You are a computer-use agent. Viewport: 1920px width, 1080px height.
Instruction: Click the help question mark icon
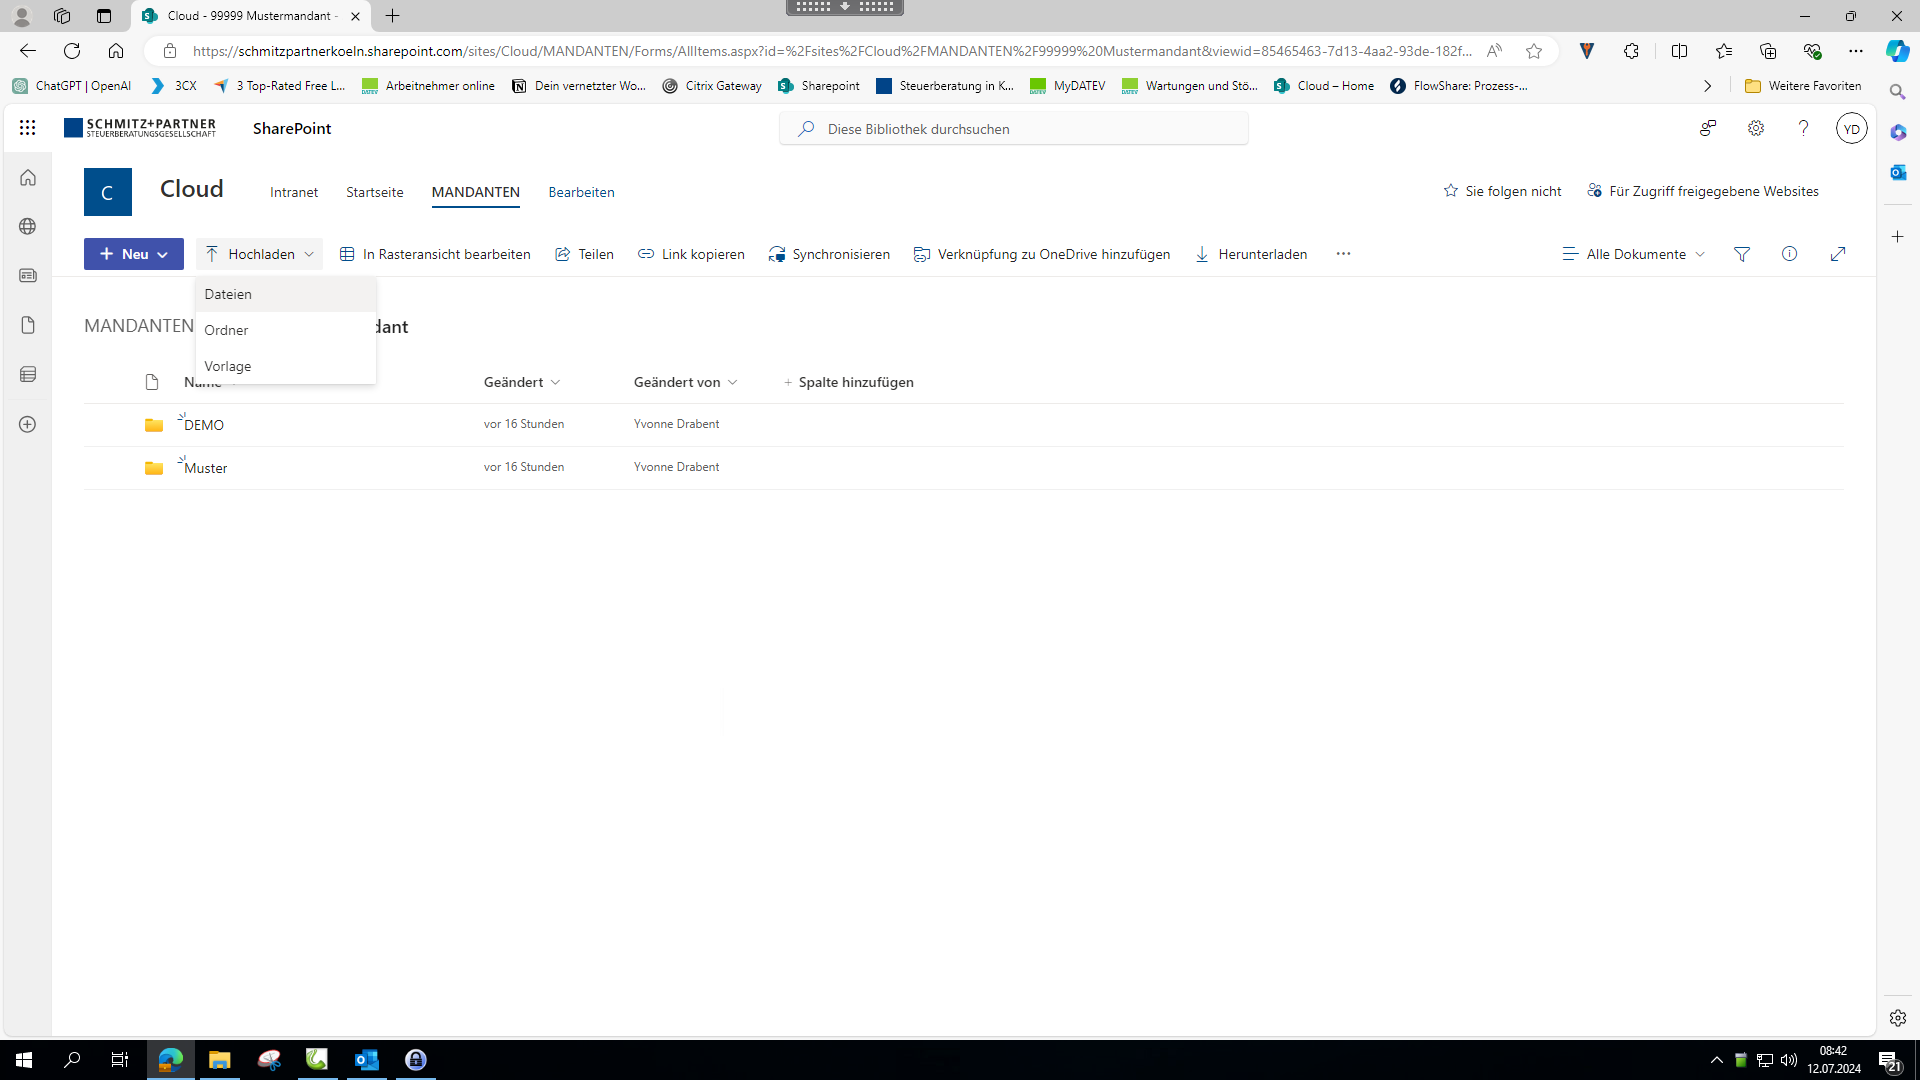tap(1803, 128)
